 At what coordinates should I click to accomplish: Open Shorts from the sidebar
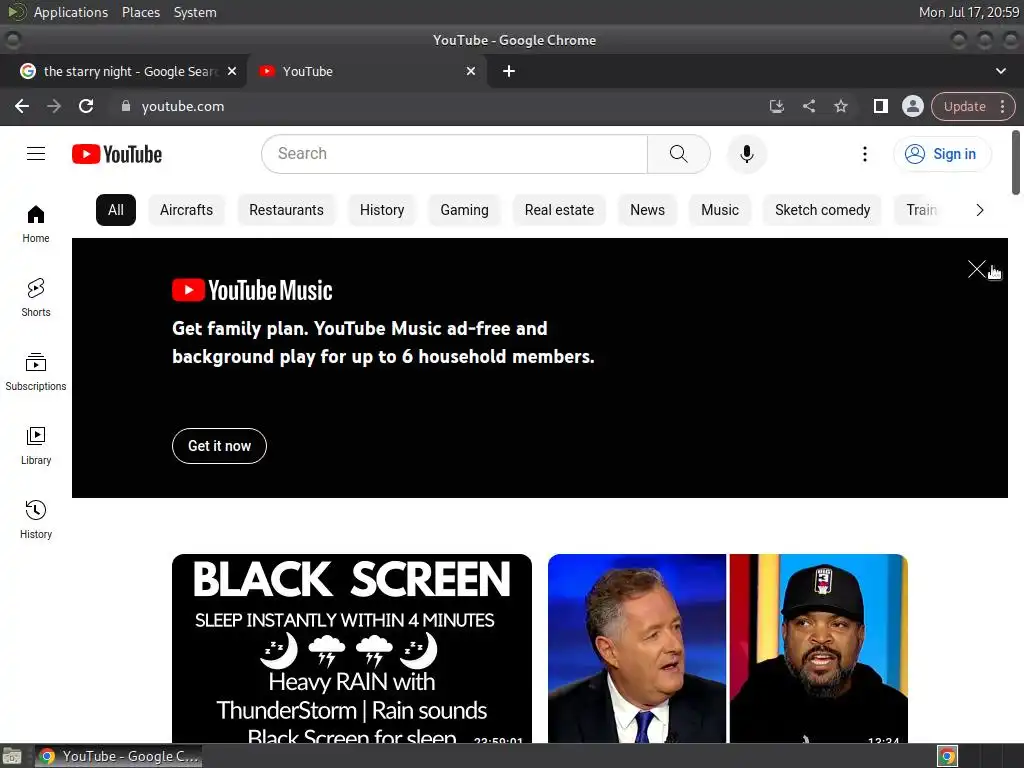click(36, 298)
